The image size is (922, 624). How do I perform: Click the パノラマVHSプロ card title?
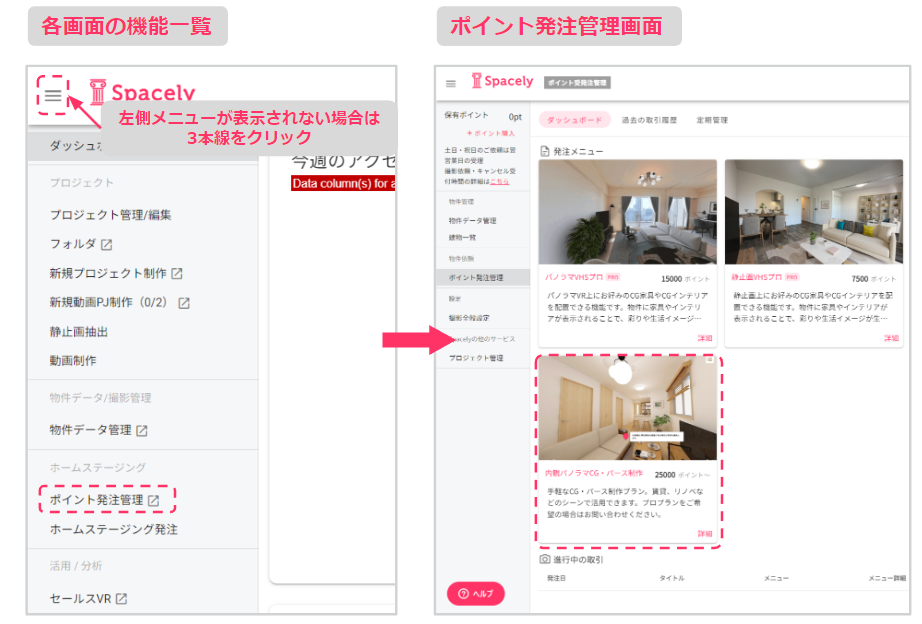pos(574,277)
